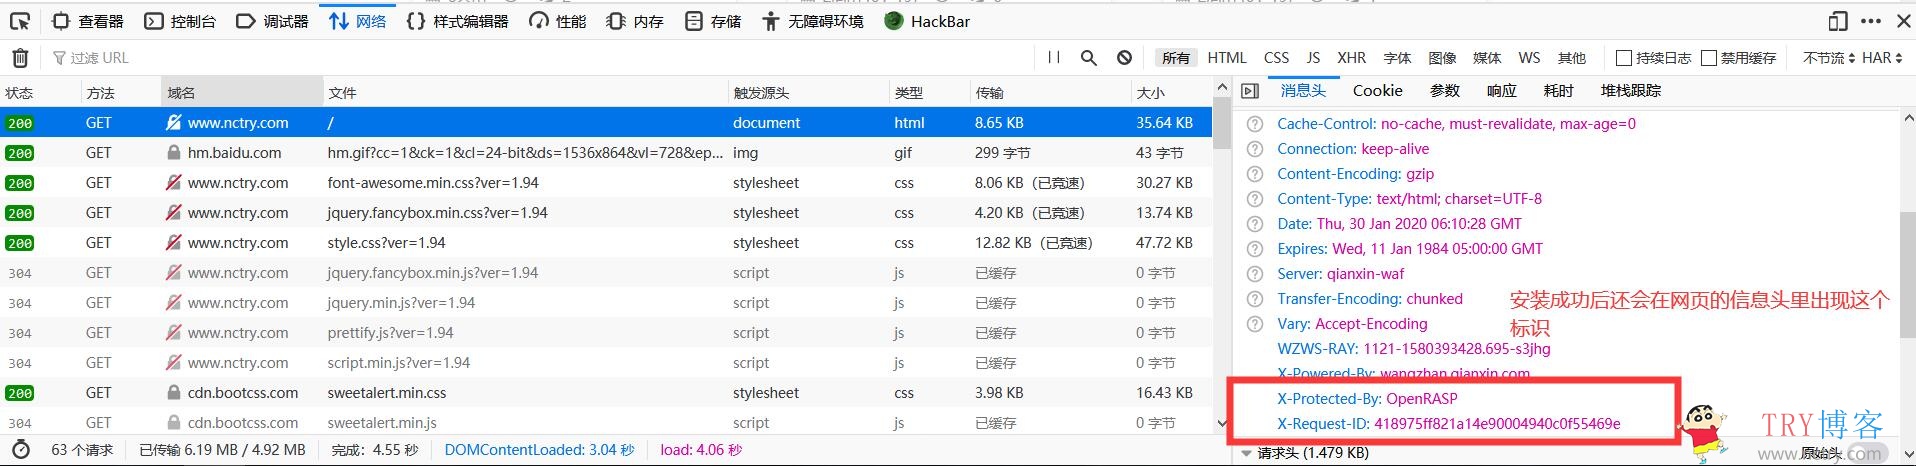1916x466 pixels.
Task: Switch to the 控制台 tab
Action: click(x=181, y=21)
